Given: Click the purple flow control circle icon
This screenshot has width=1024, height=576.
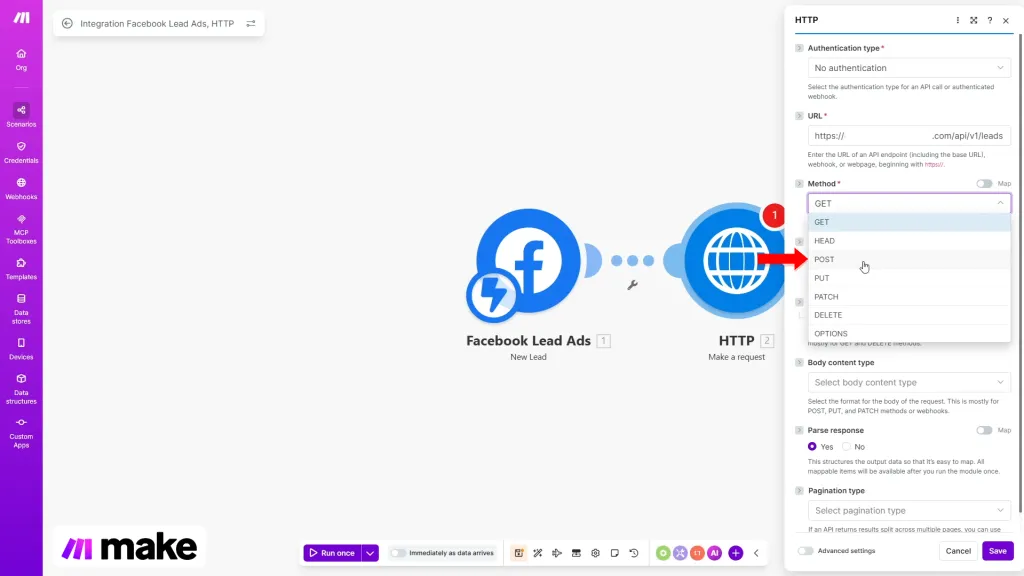Looking at the screenshot, I should (x=680, y=553).
